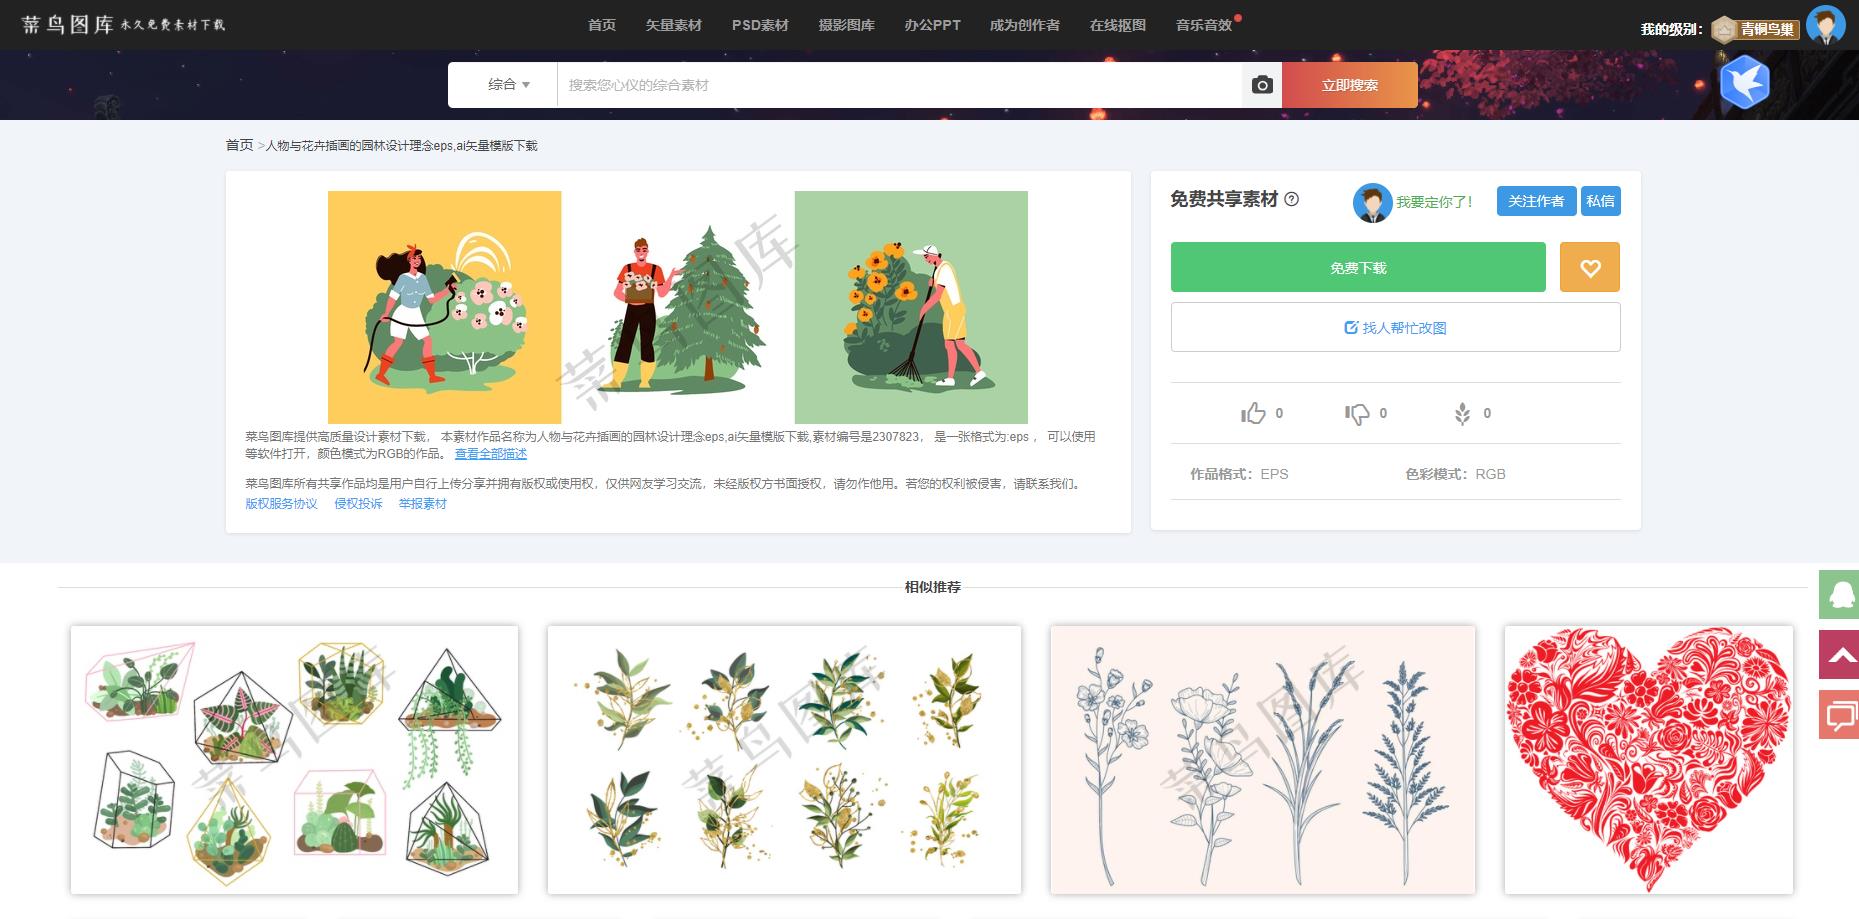Click your user avatar in the top right
Image resolution: width=1859 pixels, height=919 pixels.
pyautogui.click(x=1827, y=25)
